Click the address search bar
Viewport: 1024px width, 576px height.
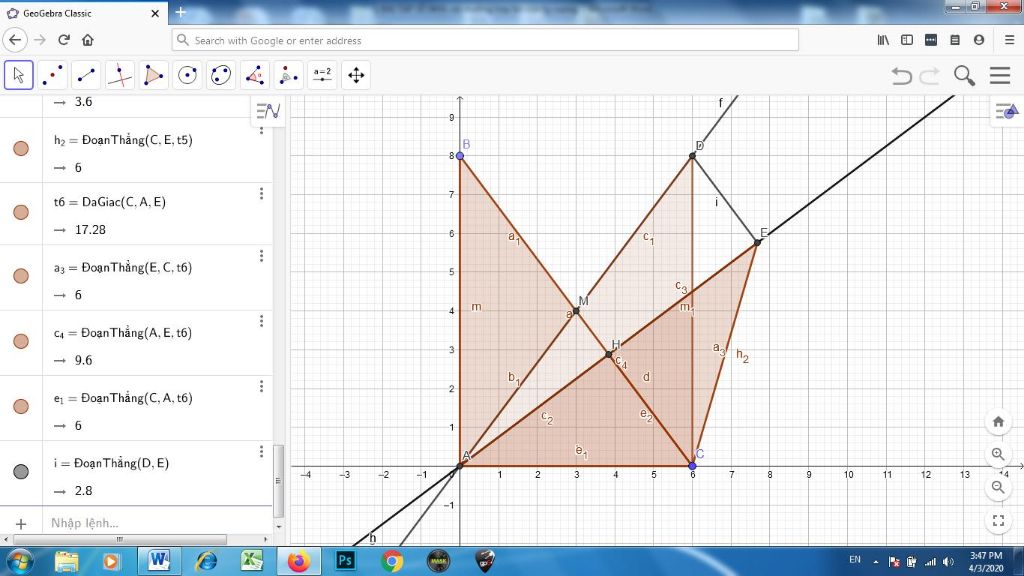(x=485, y=40)
